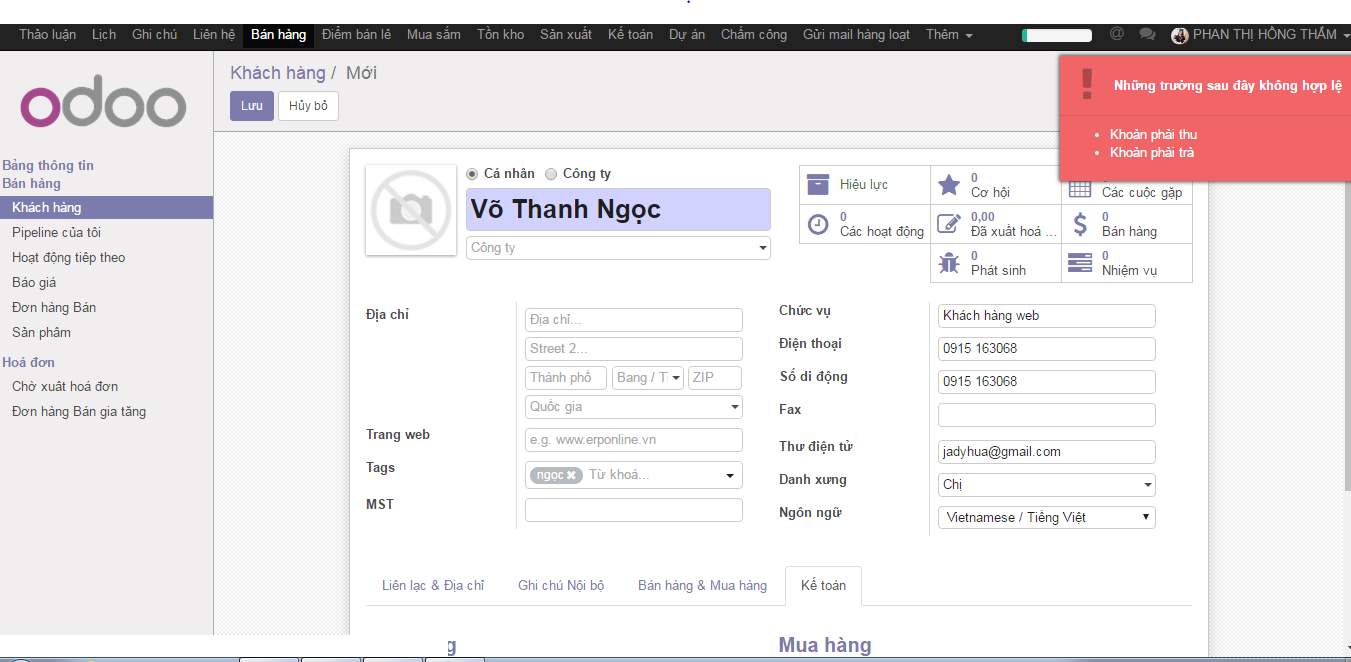Screen dimensions: 1351x662
Task: Switch to Liên lạc & Địa chỉ tab
Action: click(433, 586)
